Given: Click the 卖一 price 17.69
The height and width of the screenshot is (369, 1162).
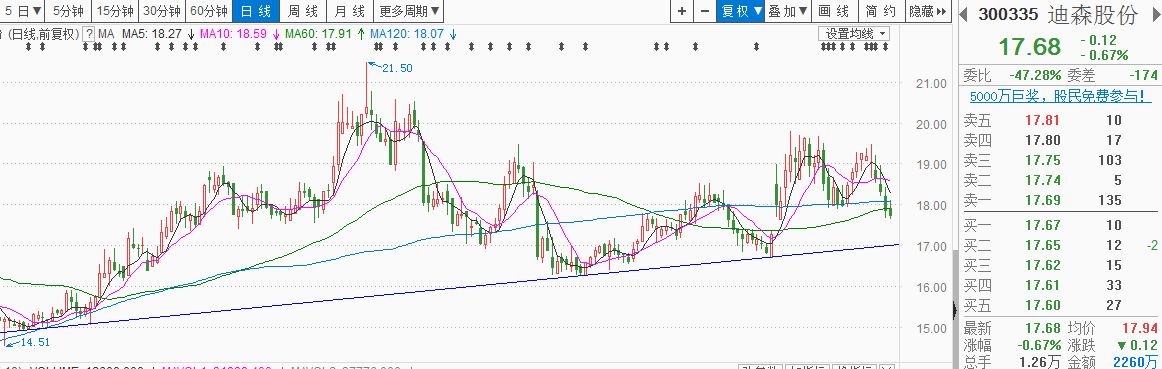Looking at the screenshot, I should pyautogui.click(x=1043, y=200).
